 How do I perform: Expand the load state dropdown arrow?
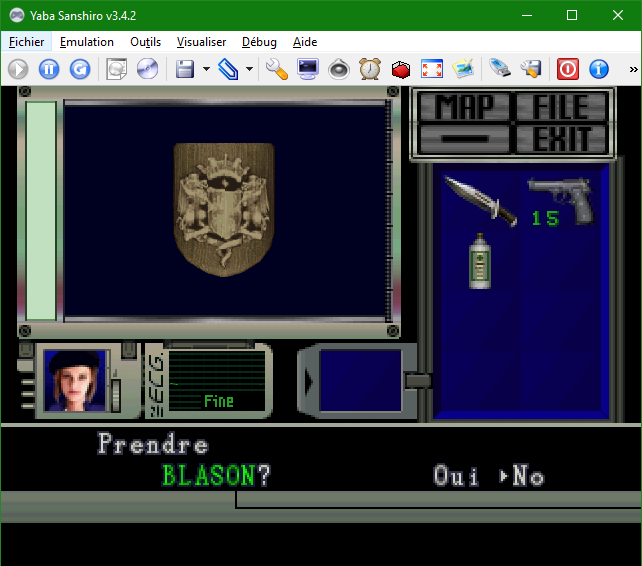(249, 69)
